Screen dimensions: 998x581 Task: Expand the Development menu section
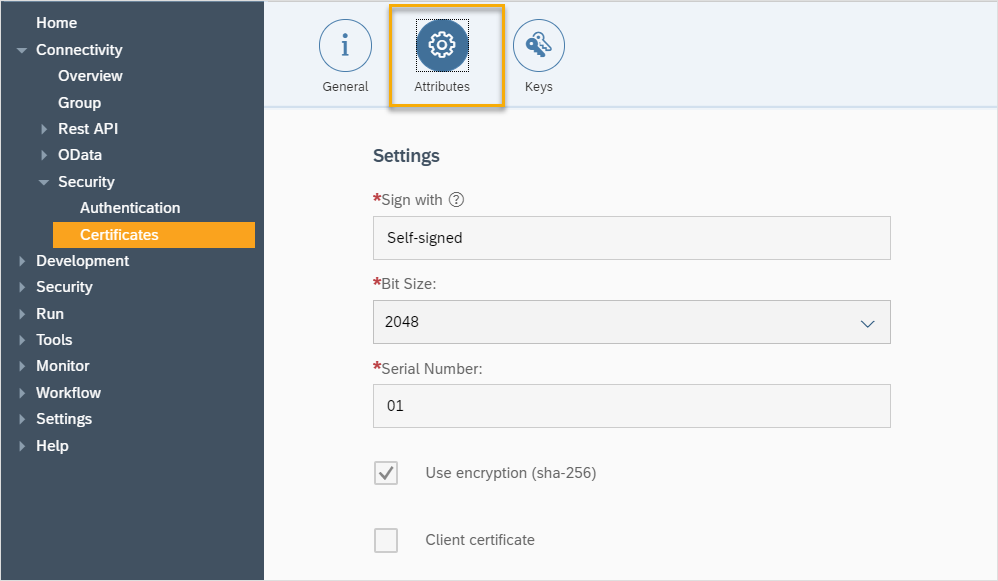click(22, 261)
